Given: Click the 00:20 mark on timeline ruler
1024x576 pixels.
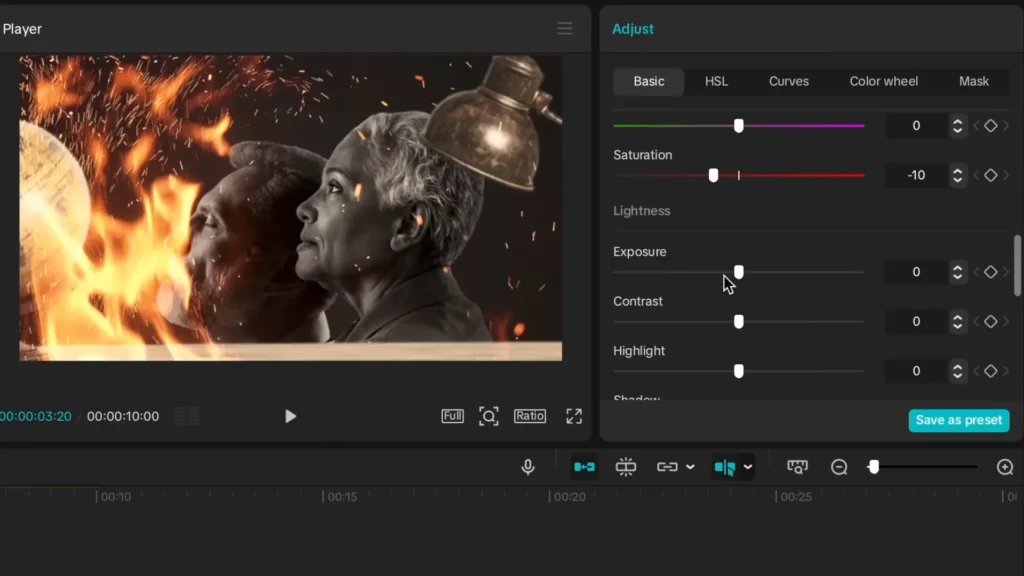Looking at the screenshot, I should pos(568,497).
